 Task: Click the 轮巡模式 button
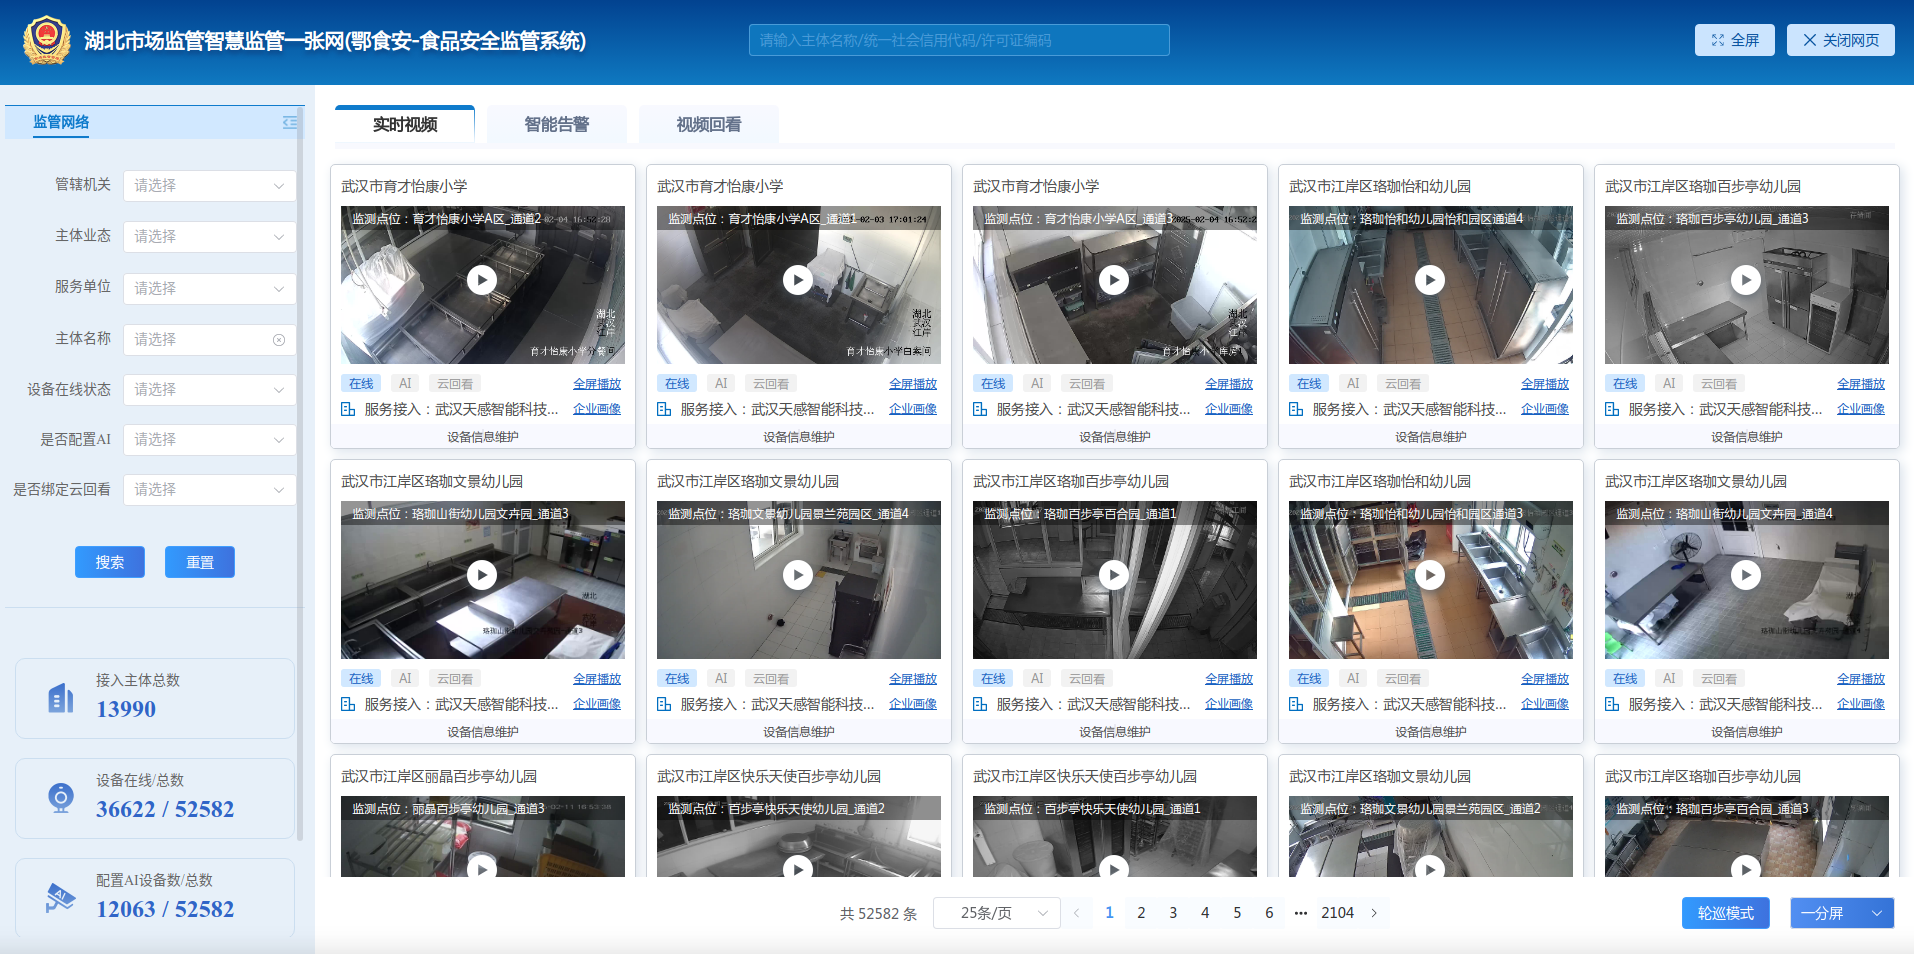(1726, 913)
